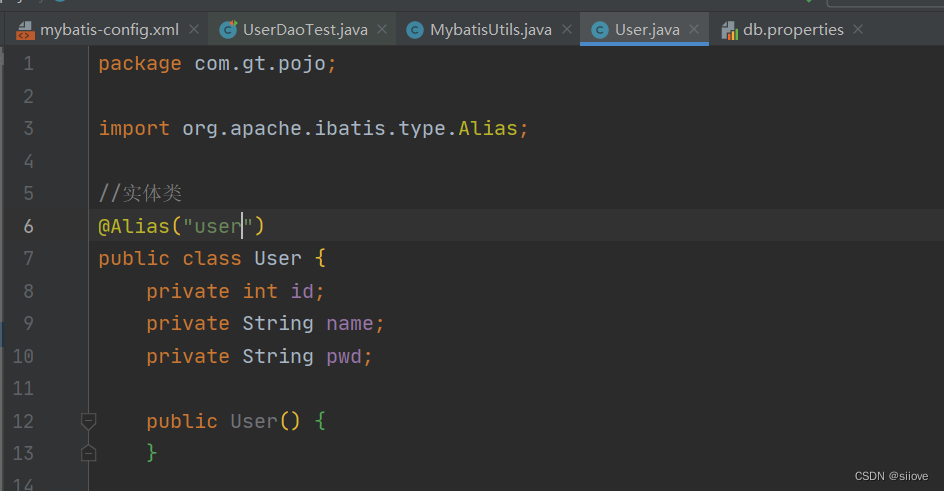Click line number 6 in the gutter

click(28, 226)
